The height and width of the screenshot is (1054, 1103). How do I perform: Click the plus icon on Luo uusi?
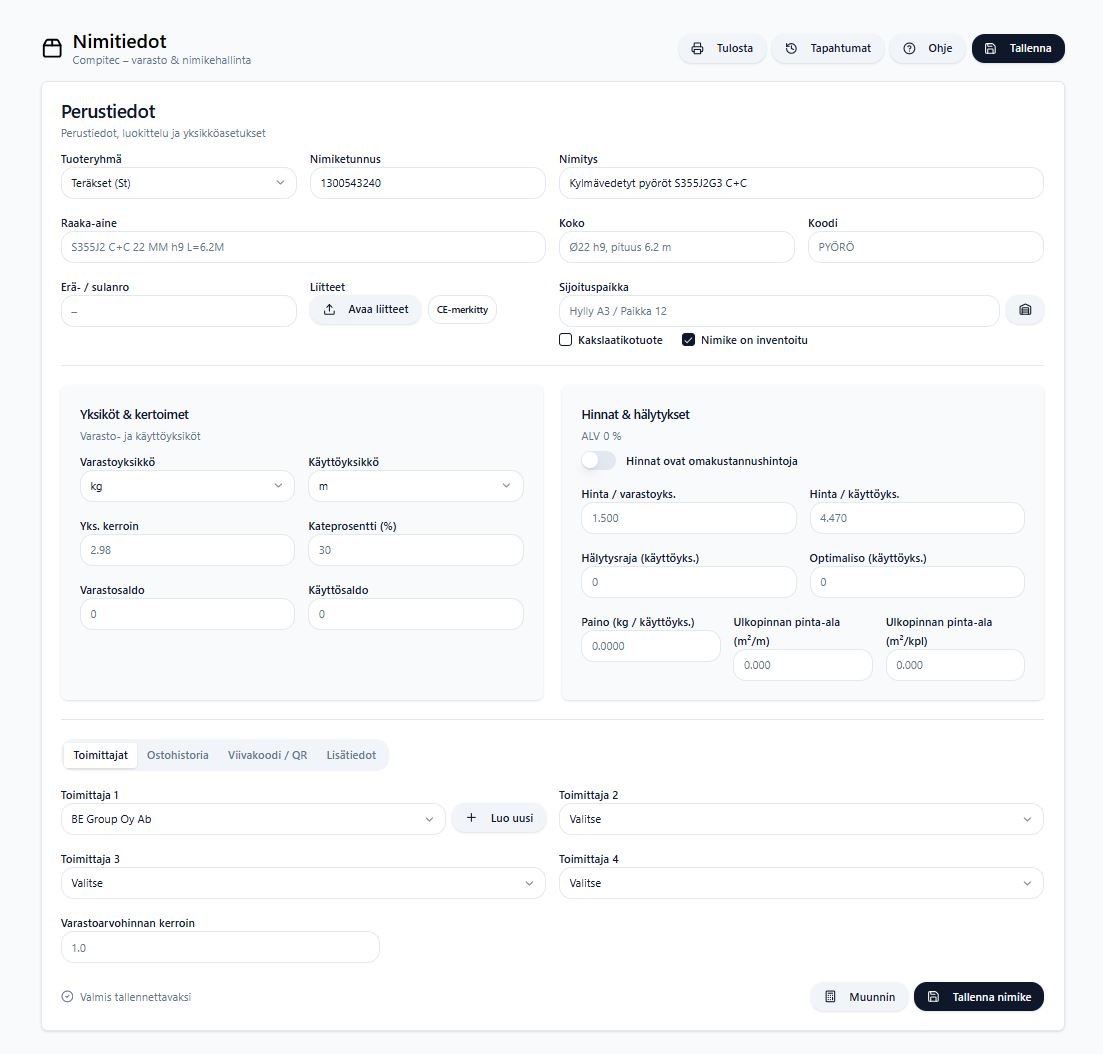coord(472,818)
